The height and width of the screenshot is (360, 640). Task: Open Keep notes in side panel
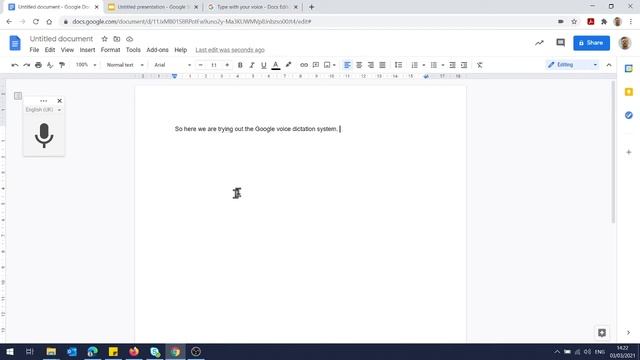[x=629, y=92]
